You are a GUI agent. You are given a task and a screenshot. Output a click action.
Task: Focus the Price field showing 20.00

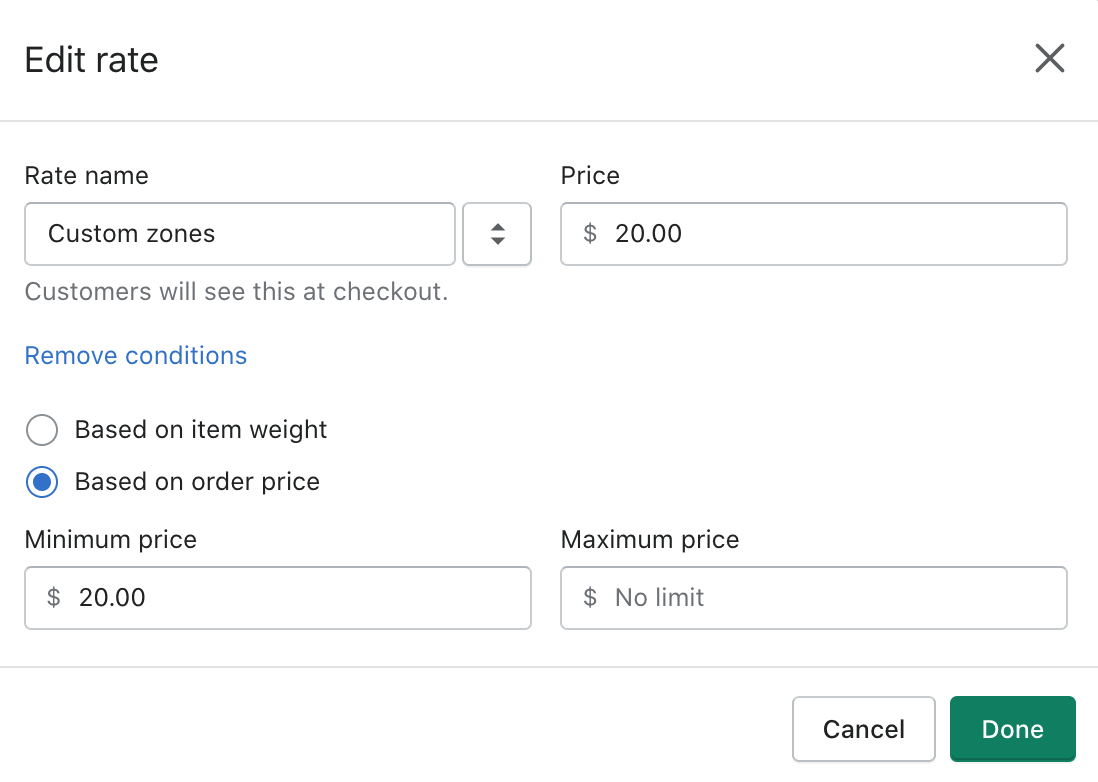[814, 234]
